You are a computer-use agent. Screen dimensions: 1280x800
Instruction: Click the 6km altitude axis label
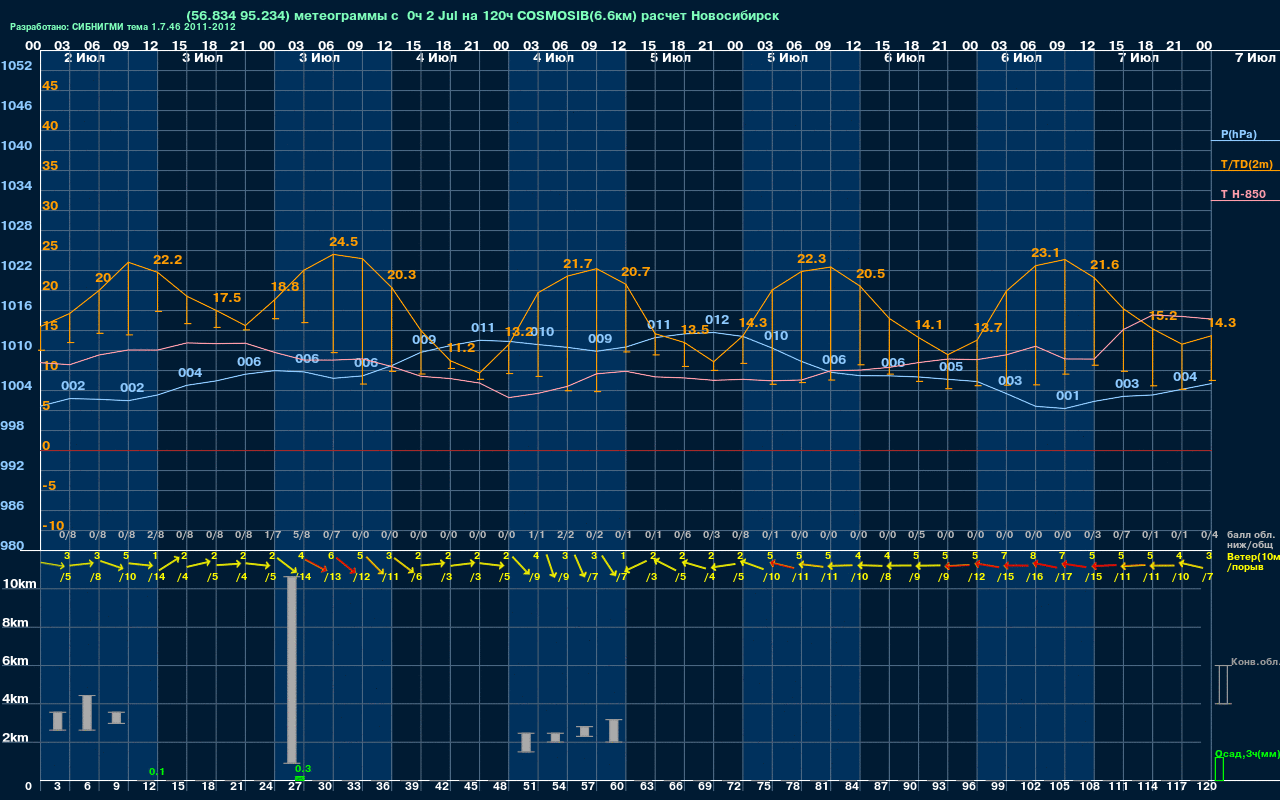point(16,662)
